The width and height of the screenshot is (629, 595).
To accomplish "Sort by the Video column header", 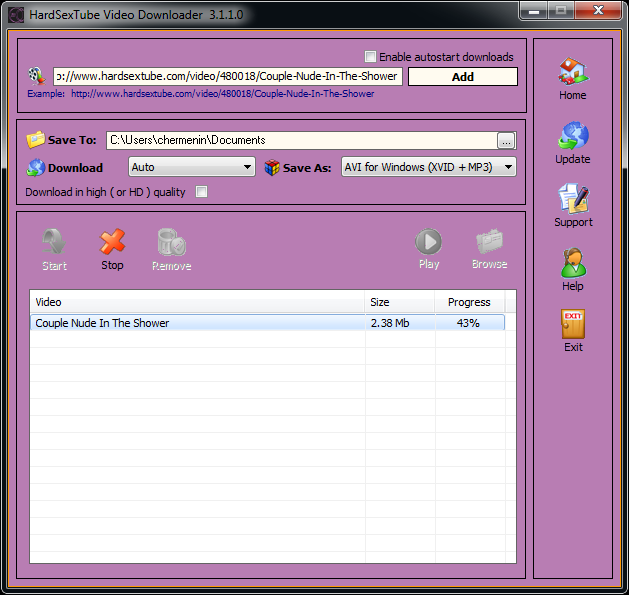I will (197, 302).
